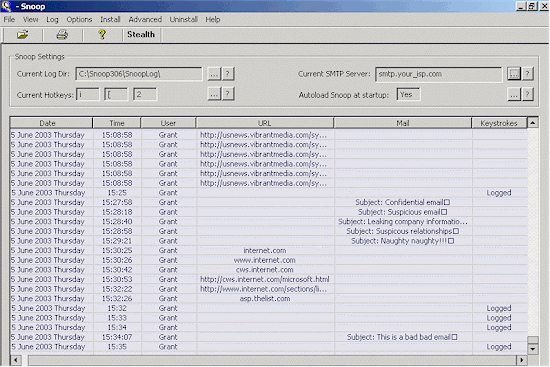Click the vertical scrollbar up arrow
This screenshot has width=550, height=367.
click(533, 123)
